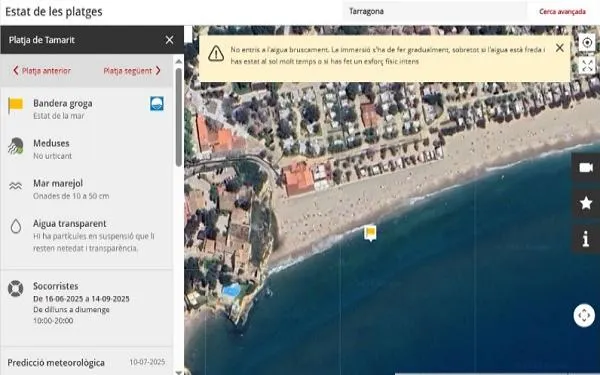
Task: Click the sidebar scroll up arrow
Action: [x=179, y=61]
